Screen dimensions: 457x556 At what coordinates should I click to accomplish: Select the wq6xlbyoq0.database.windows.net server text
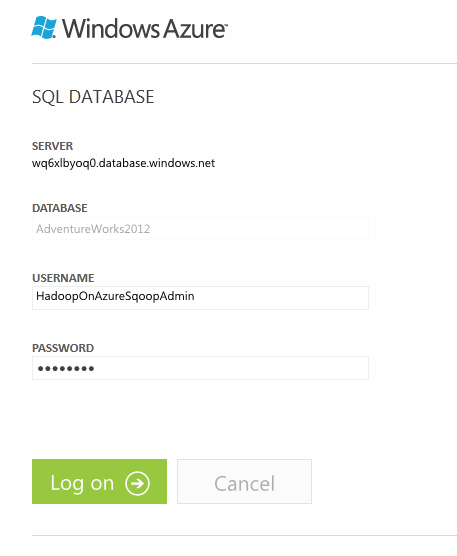[123, 163]
